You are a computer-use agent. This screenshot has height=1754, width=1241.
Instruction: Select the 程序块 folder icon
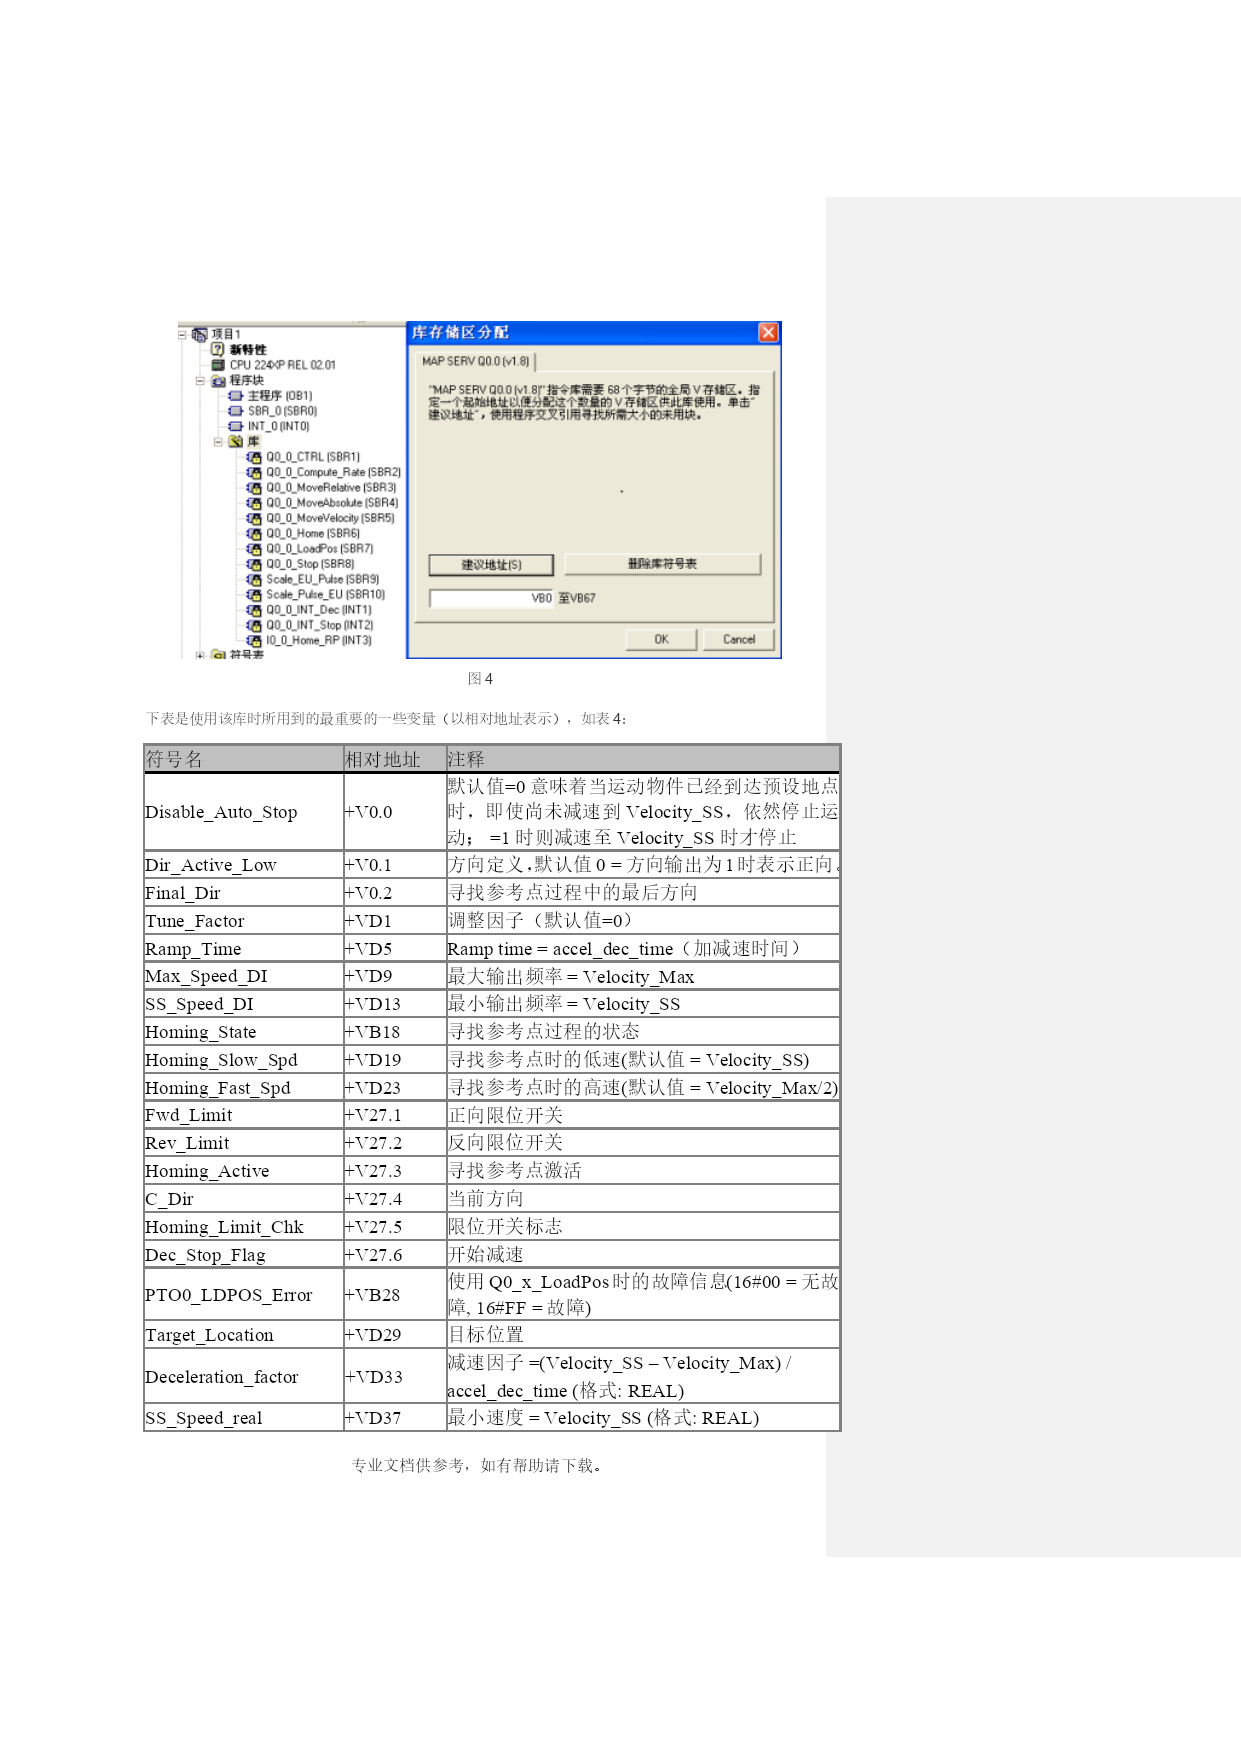click(218, 381)
